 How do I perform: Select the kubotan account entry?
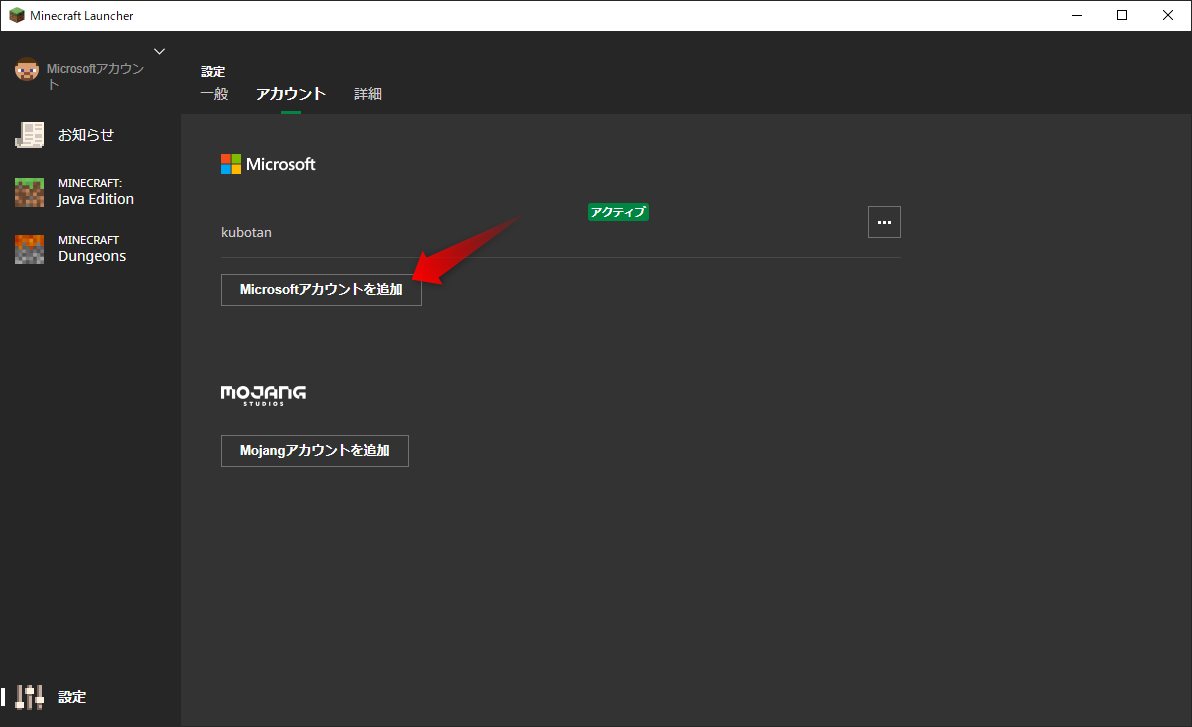246,232
